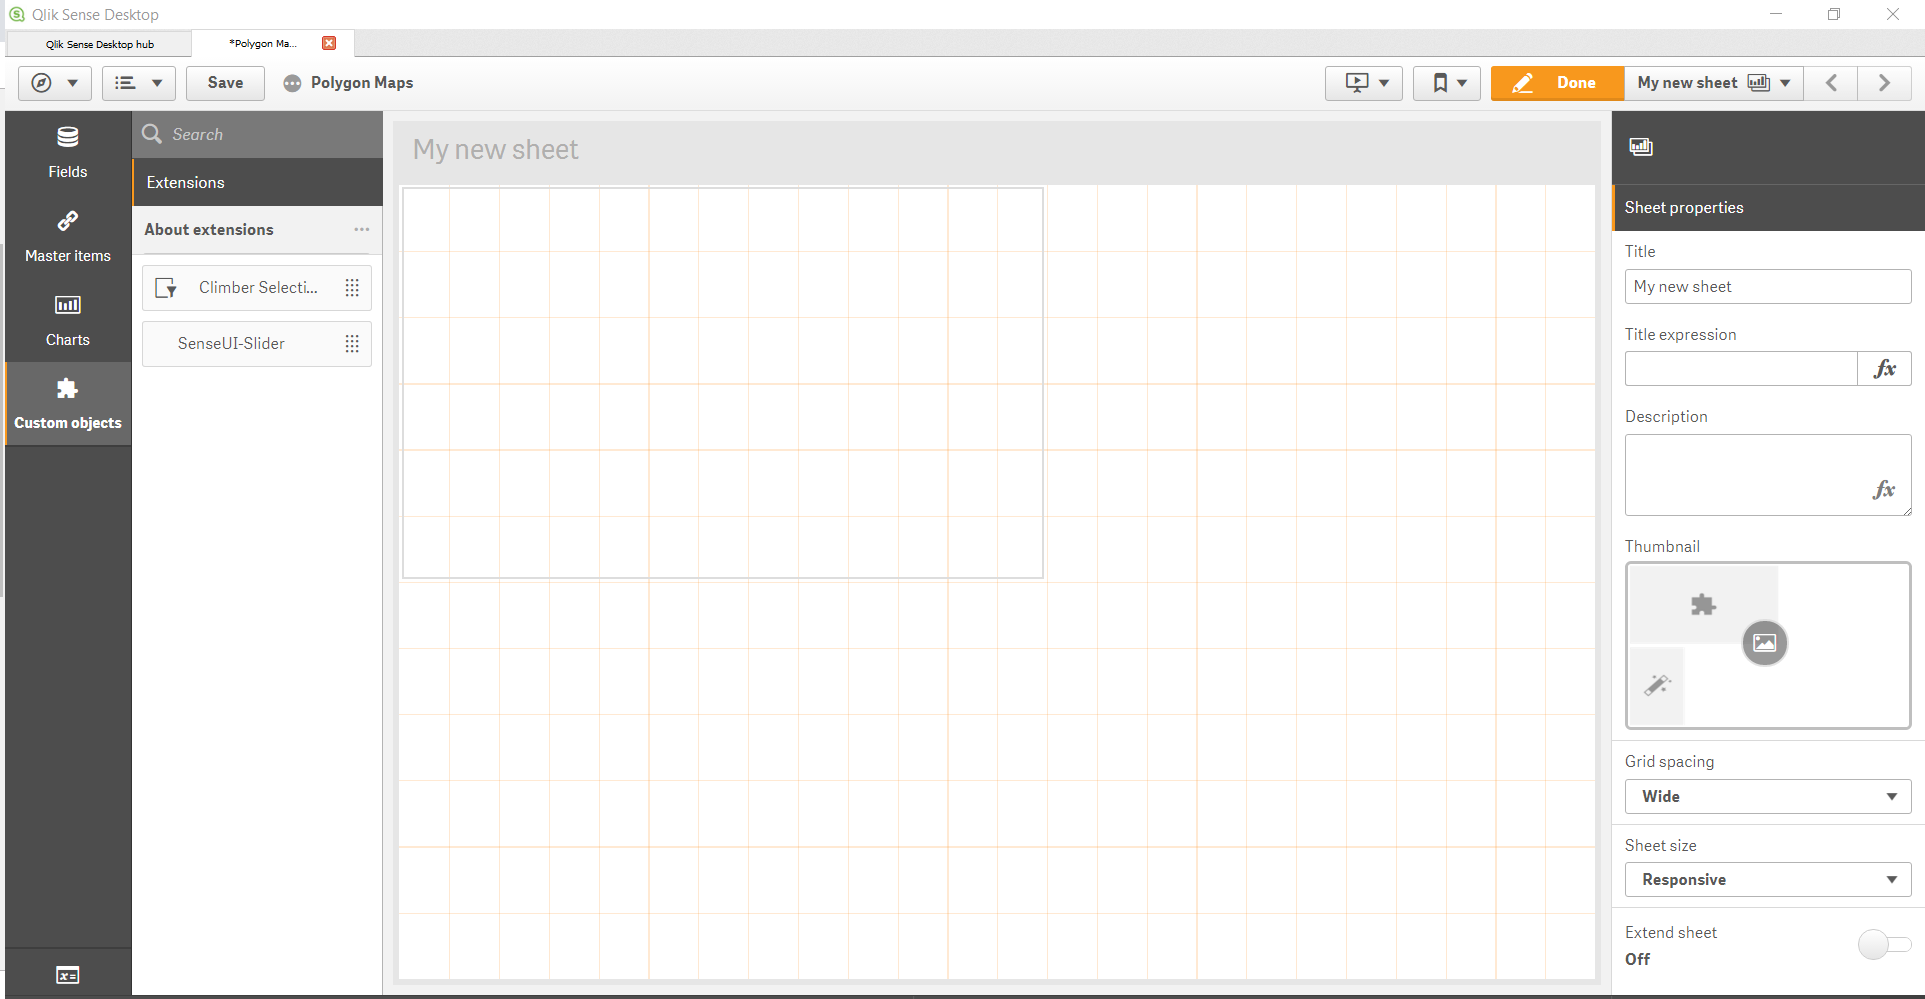
Task: Click the Done button
Action: coord(1556,83)
